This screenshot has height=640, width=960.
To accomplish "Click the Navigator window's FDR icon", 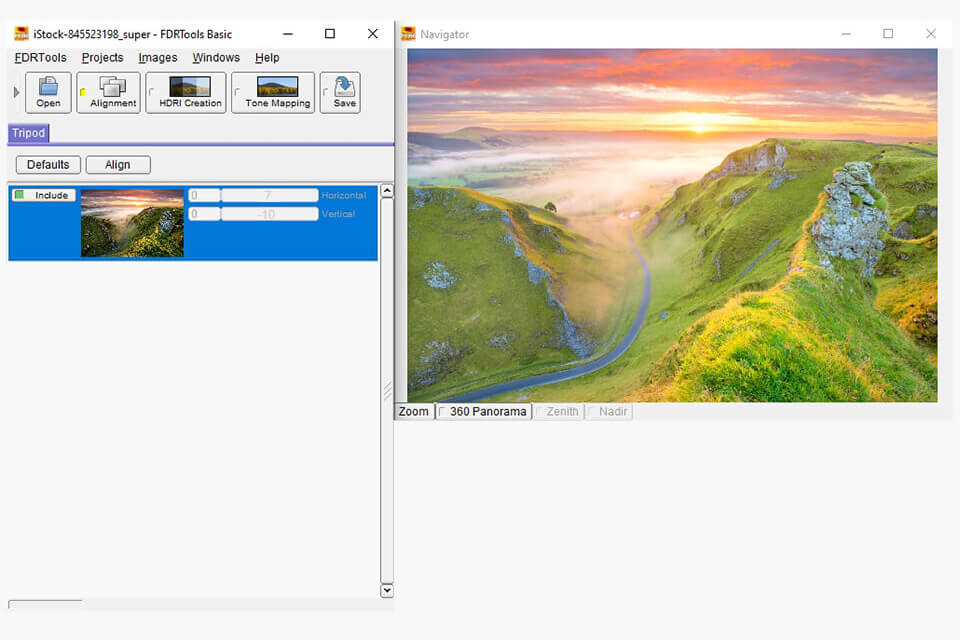I will tap(408, 33).
